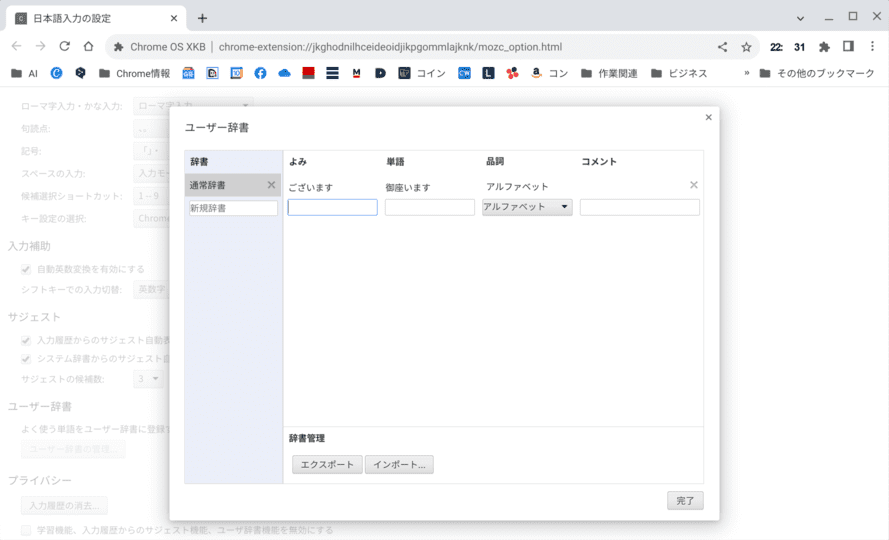
Task: Open the red pinwheel bookmark icon
Action: (x=513, y=73)
